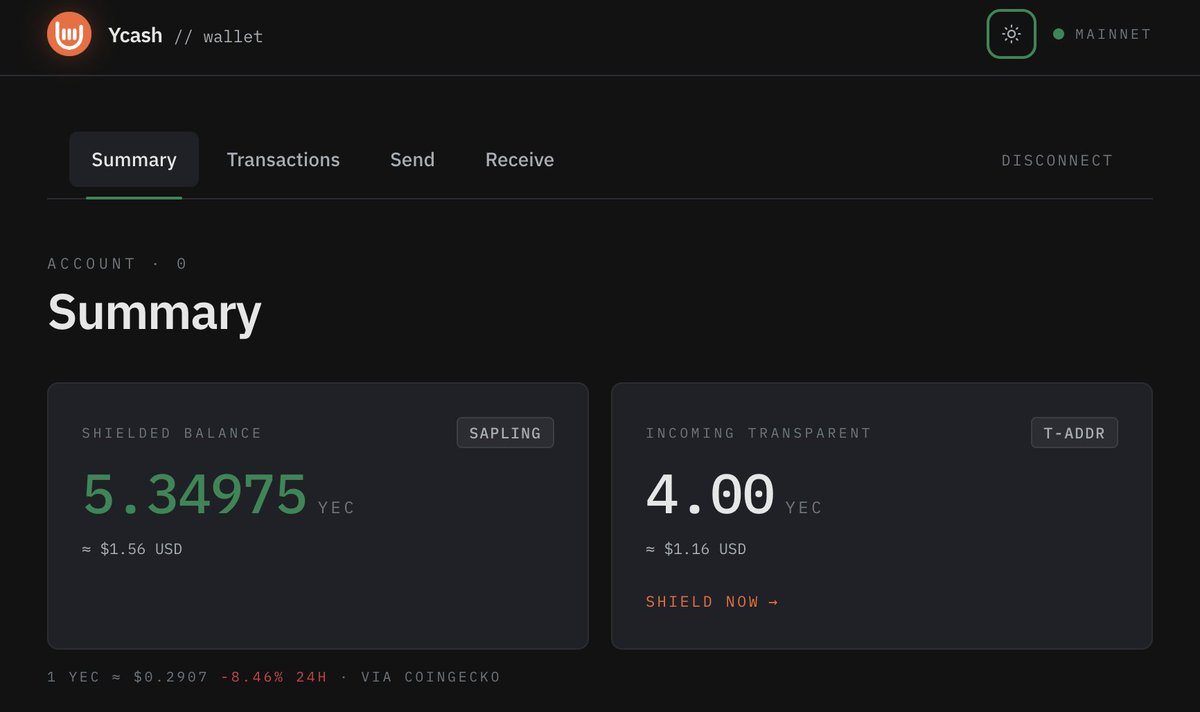Viewport: 1200px width, 712px height.
Task: Click the Summary page heading
Action: [155, 312]
